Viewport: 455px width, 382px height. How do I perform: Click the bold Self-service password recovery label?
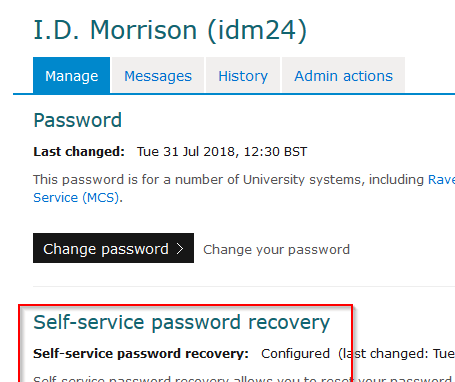click(141, 354)
